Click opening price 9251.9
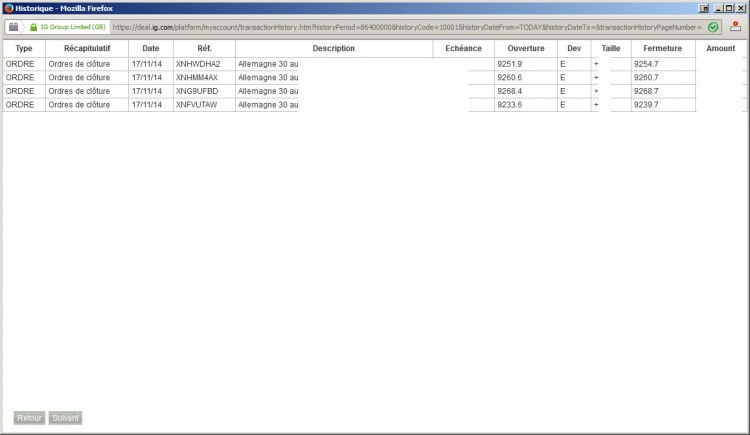Image resolution: width=750 pixels, height=435 pixels. click(x=509, y=64)
